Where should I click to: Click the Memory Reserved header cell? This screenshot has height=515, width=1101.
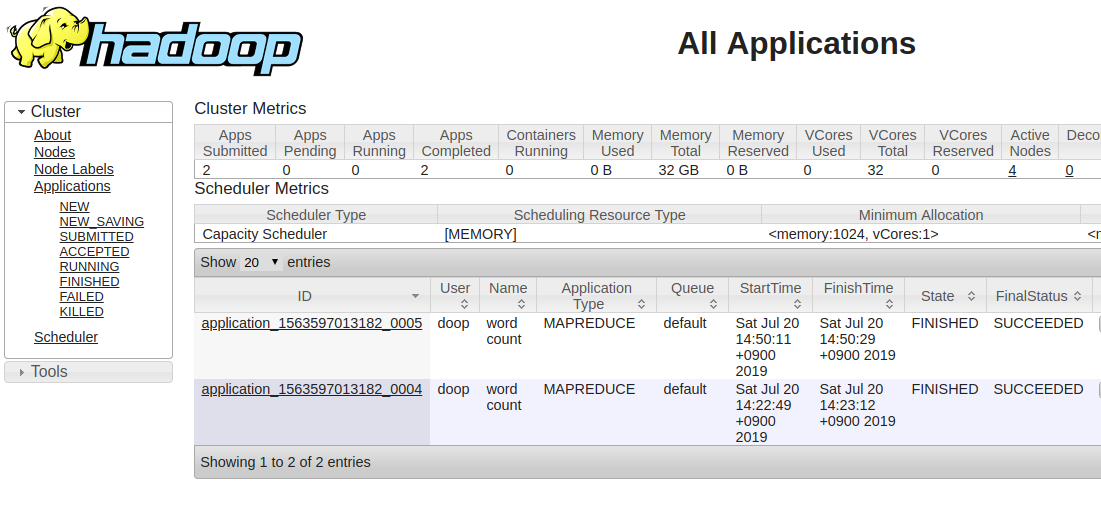point(758,143)
